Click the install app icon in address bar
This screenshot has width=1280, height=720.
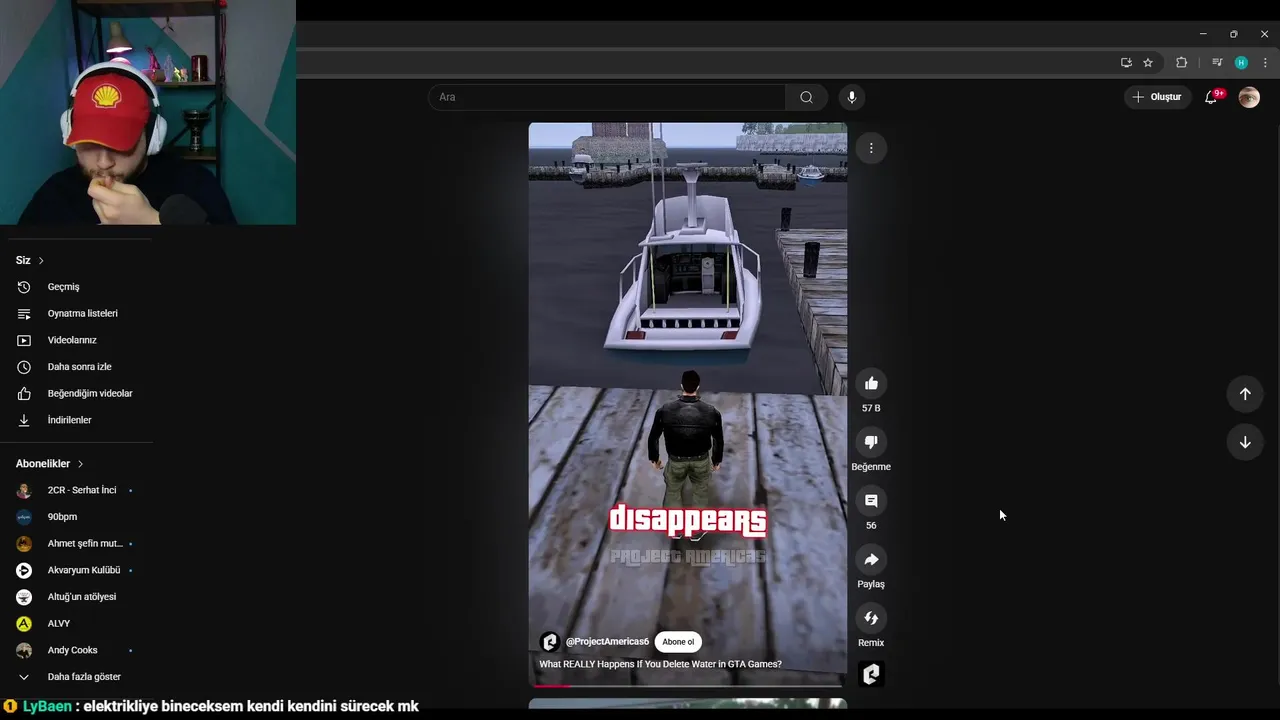pos(1126,62)
